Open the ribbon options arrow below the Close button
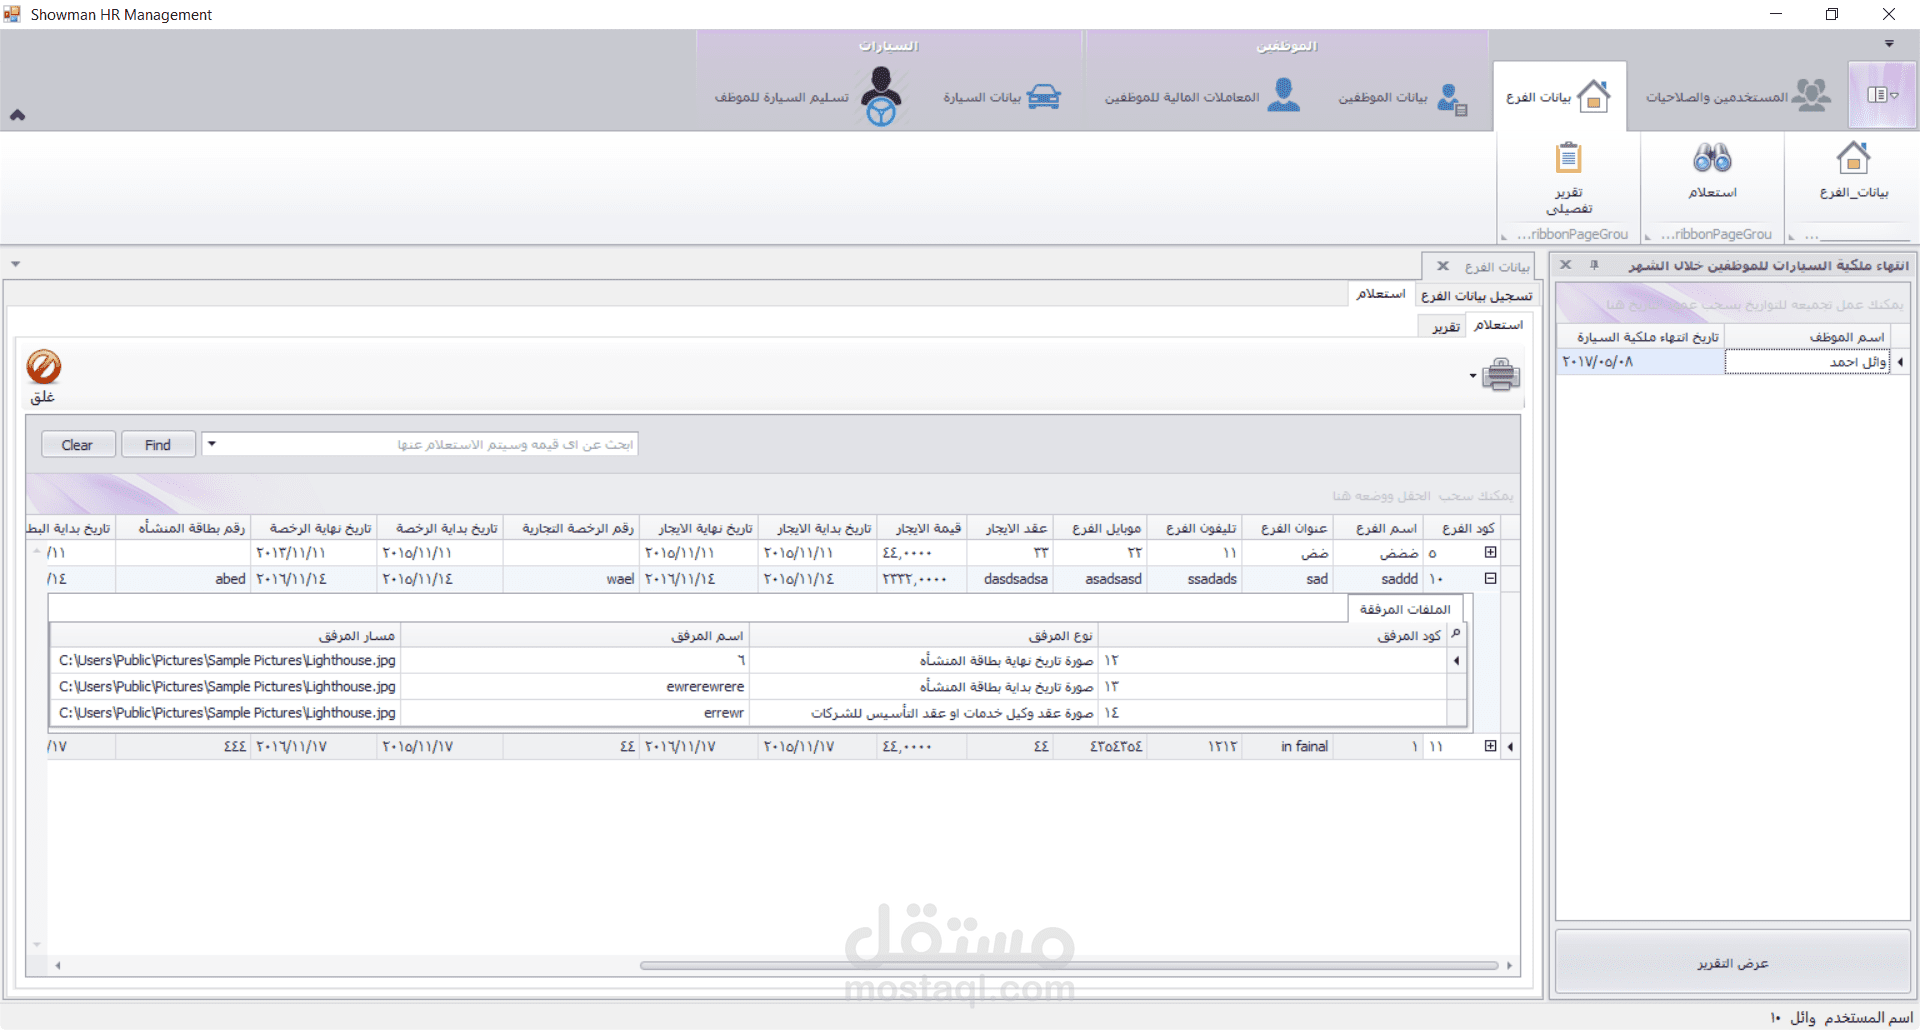 1889,44
